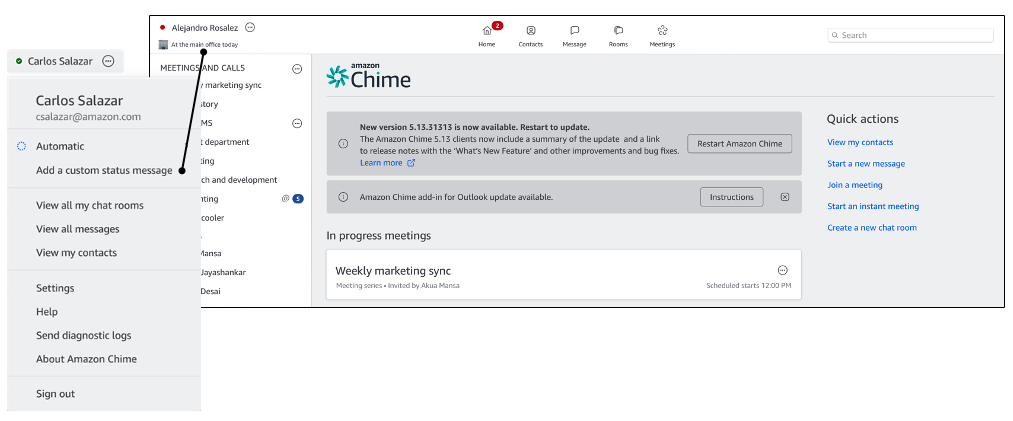Select the department room in sidebar
Image resolution: width=1013 pixels, height=421 pixels.
225,142
